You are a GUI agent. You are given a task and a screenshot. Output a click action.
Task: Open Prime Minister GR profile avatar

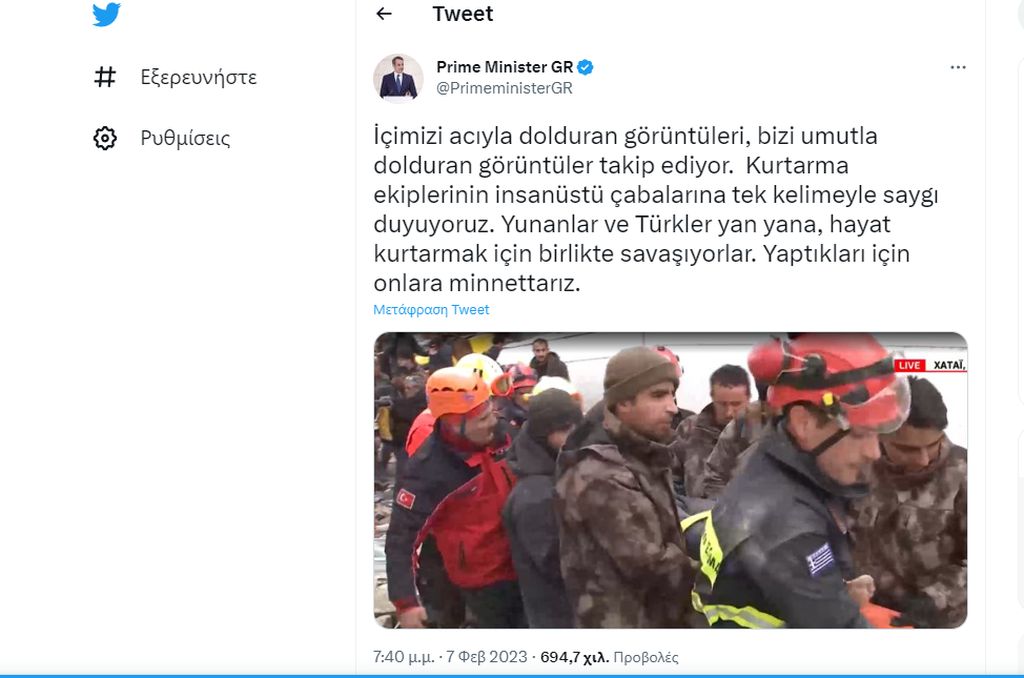click(398, 78)
